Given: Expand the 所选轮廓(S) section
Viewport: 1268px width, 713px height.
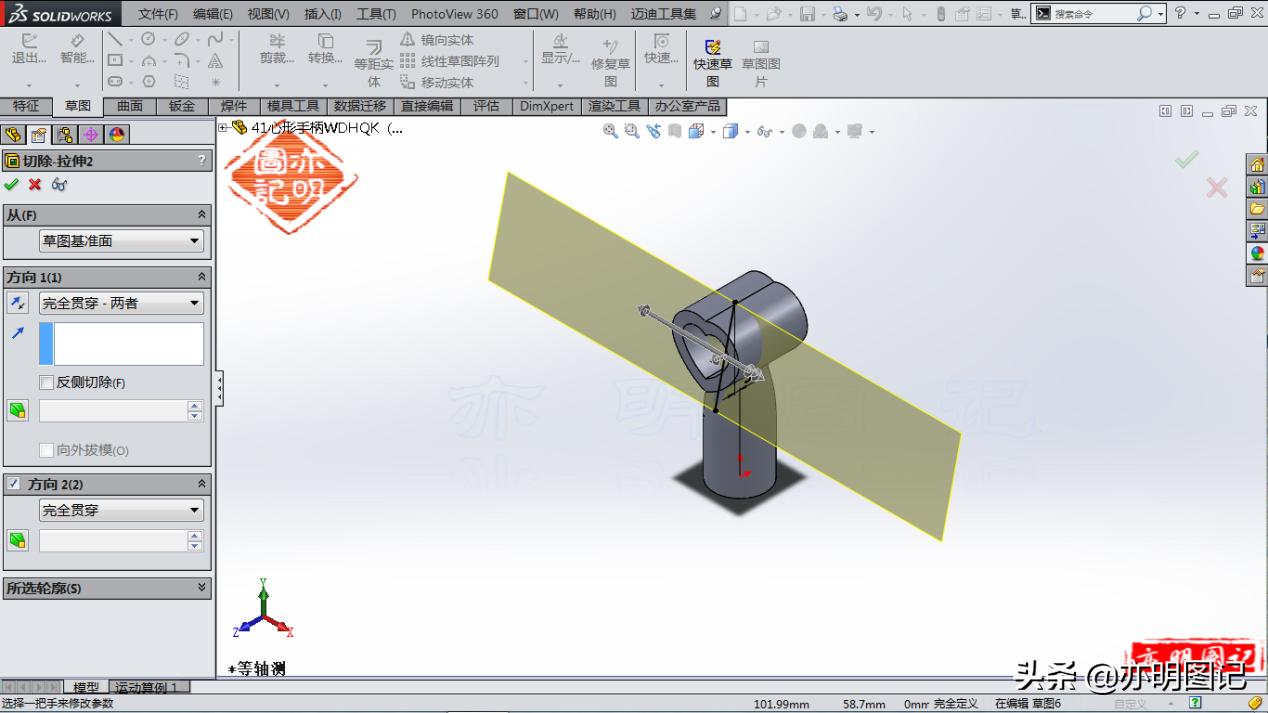Looking at the screenshot, I should (202, 588).
